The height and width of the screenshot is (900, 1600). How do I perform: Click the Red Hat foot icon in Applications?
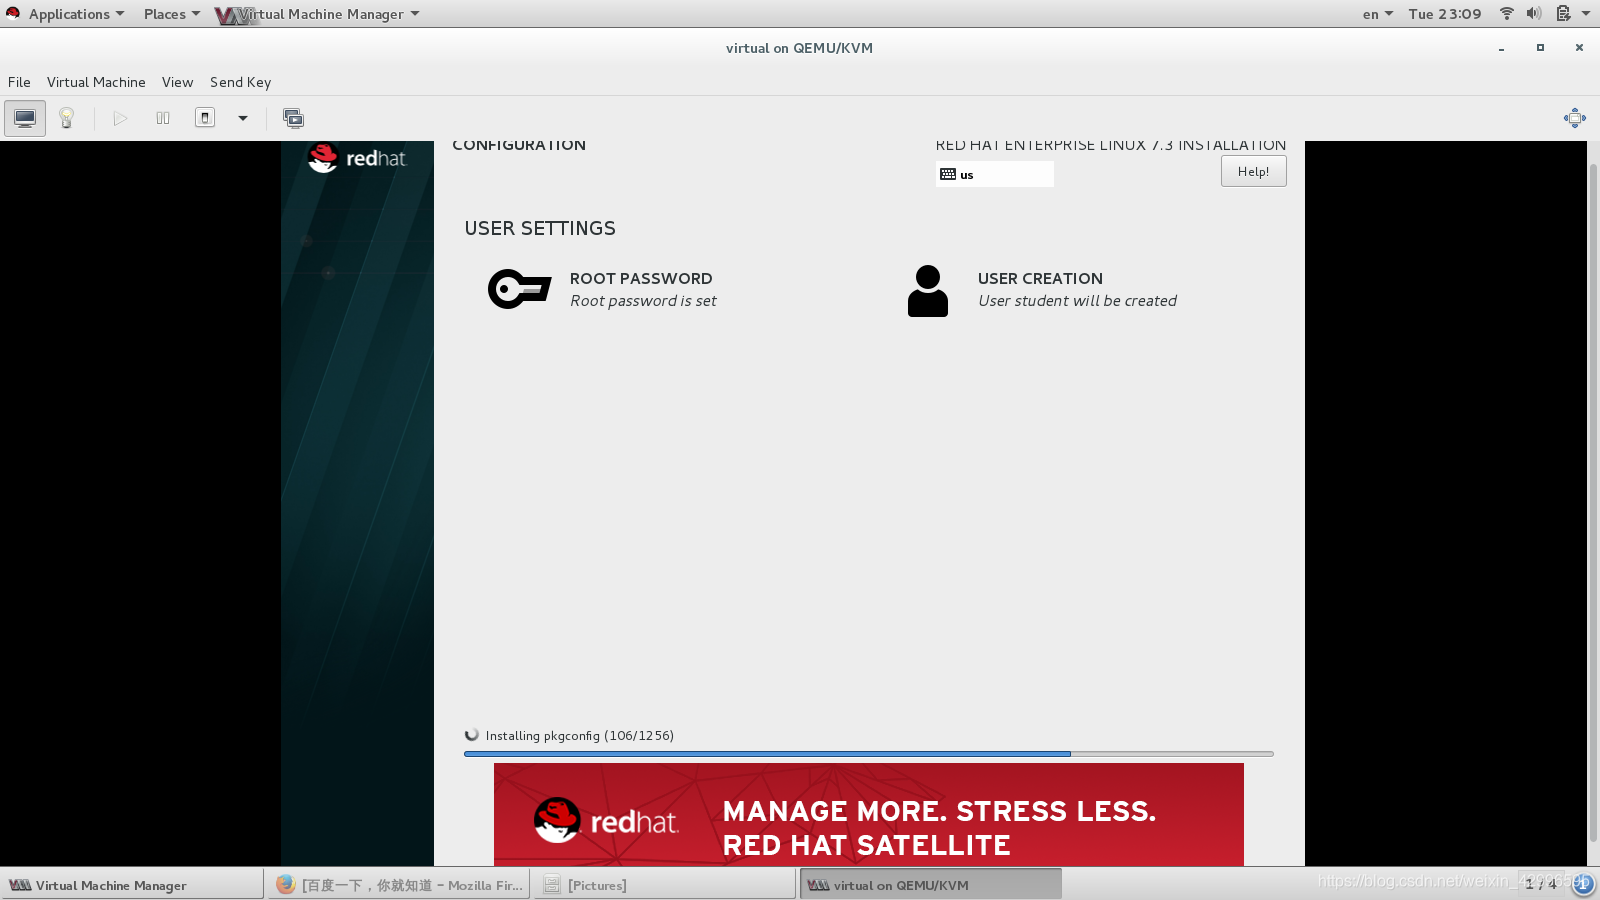13,13
